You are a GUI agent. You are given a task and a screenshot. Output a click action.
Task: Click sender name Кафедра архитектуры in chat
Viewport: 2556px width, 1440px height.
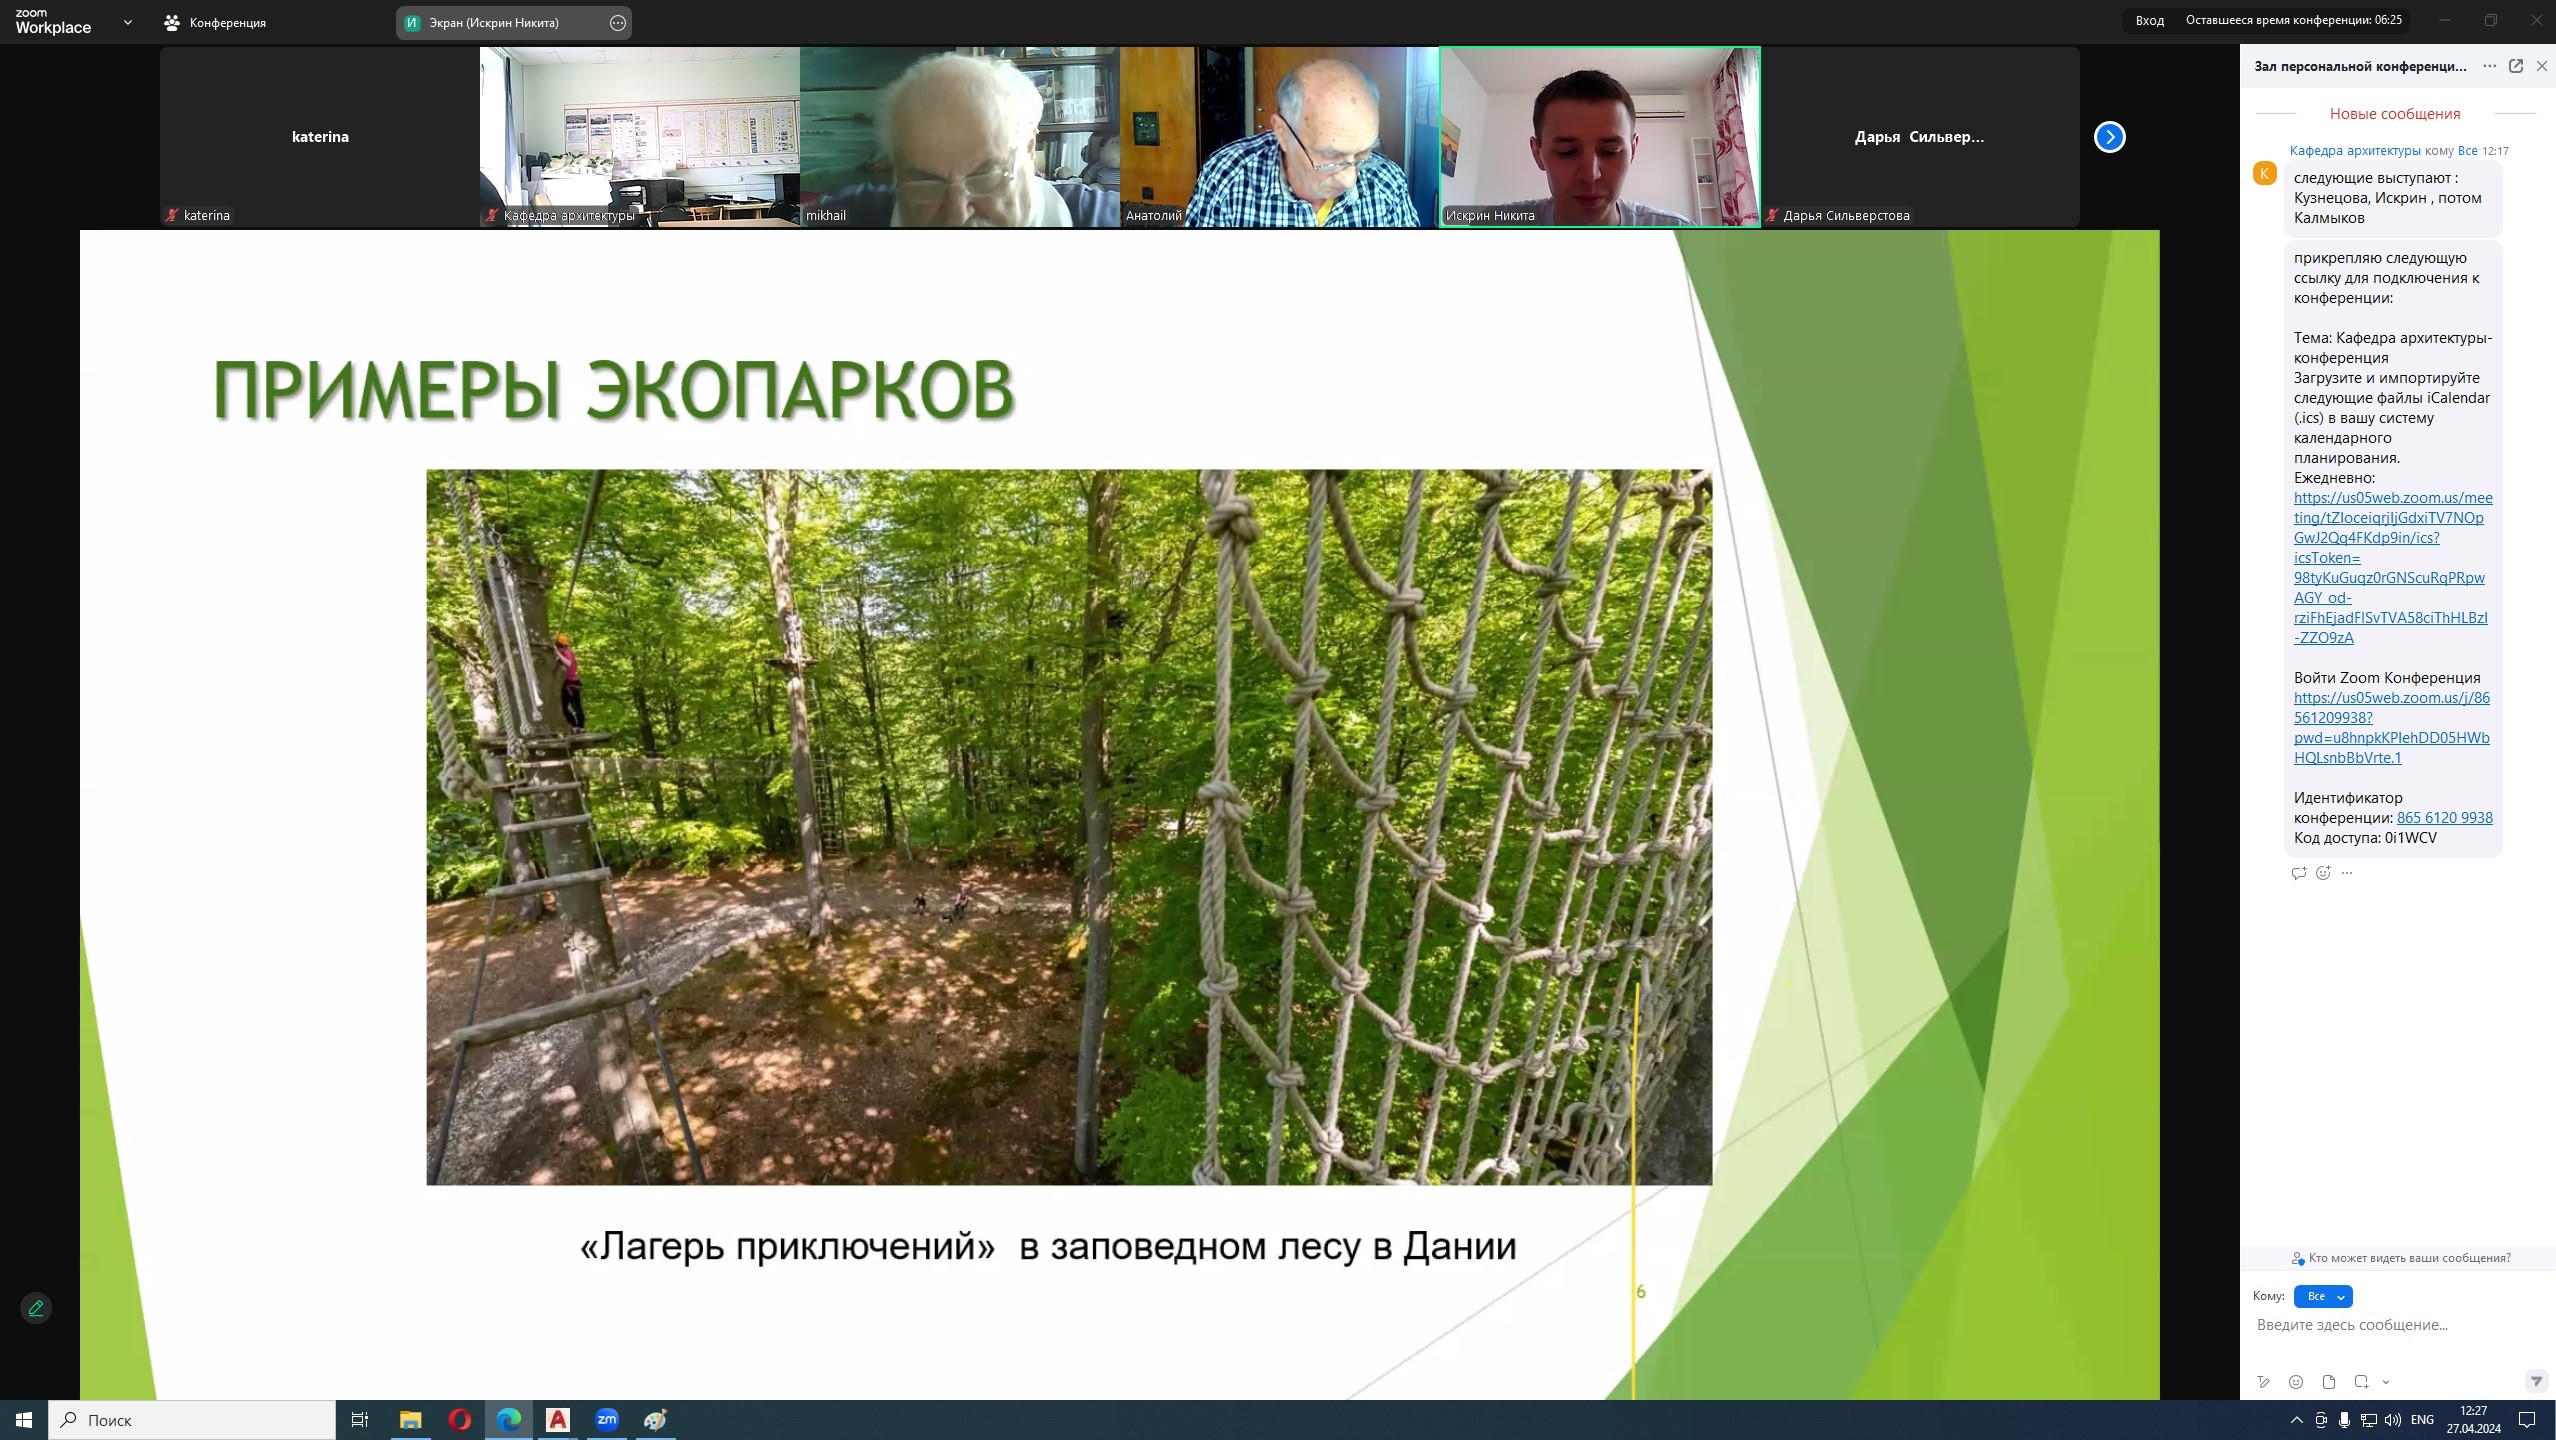pos(2355,151)
